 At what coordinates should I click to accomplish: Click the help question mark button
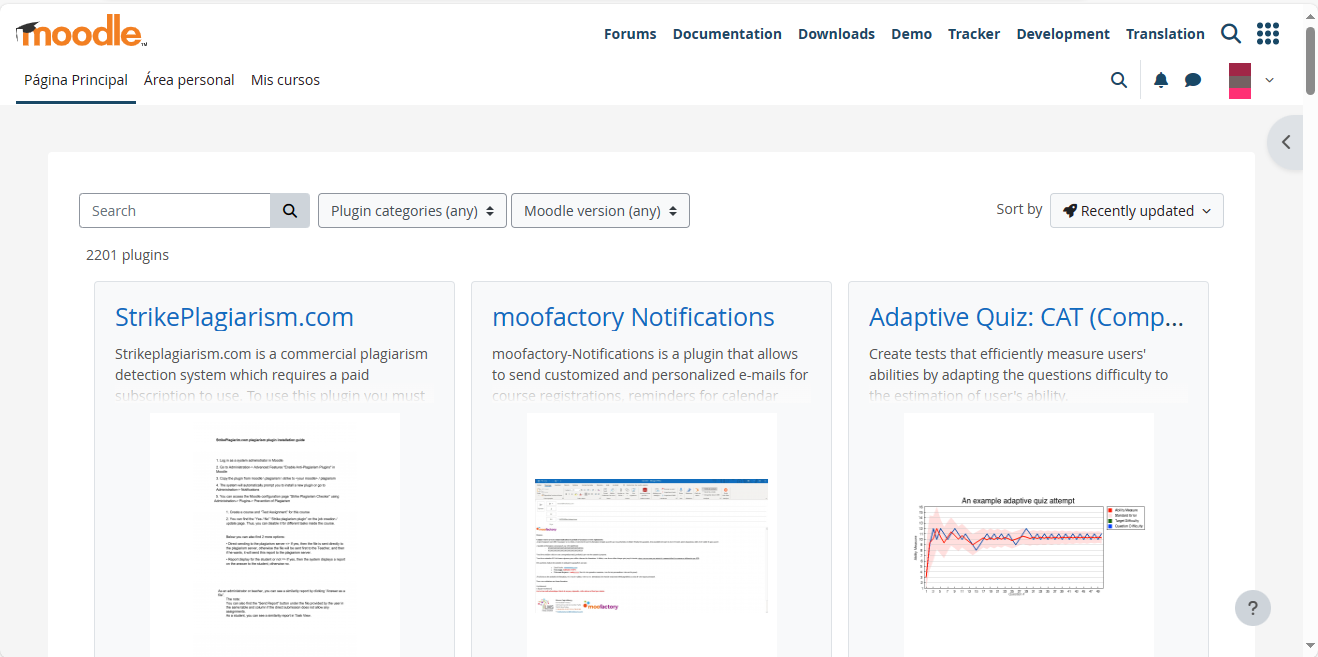coord(1253,607)
